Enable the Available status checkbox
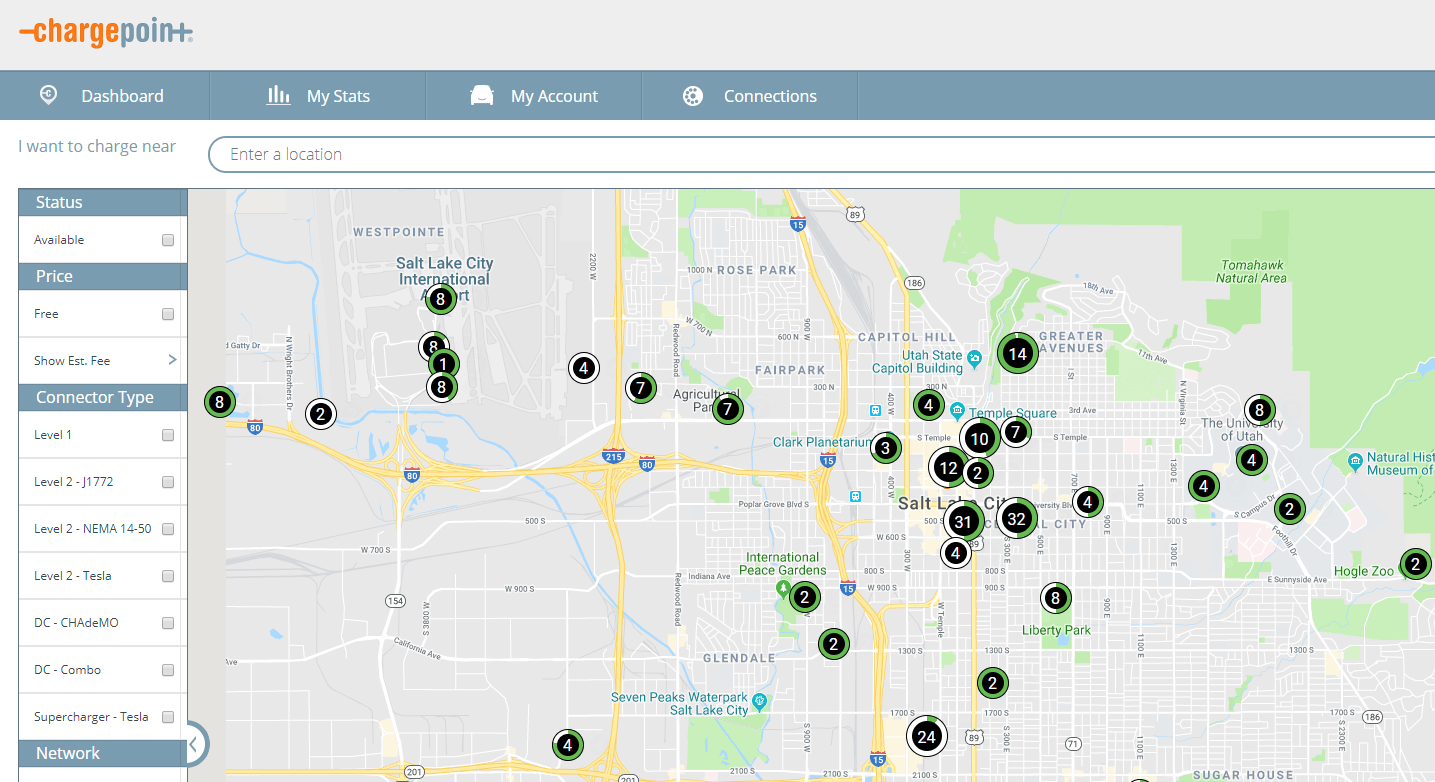1435x782 pixels. click(x=168, y=240)
